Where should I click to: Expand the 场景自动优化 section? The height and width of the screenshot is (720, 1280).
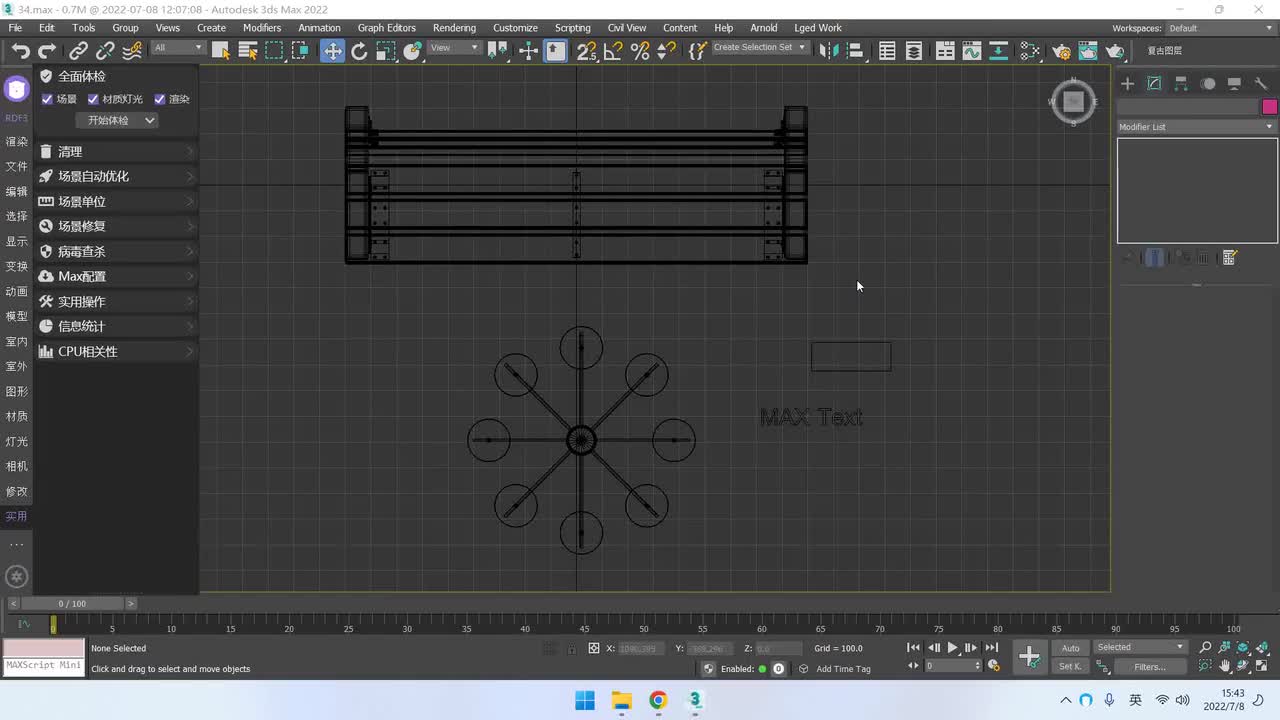click(x=116, y=176)
